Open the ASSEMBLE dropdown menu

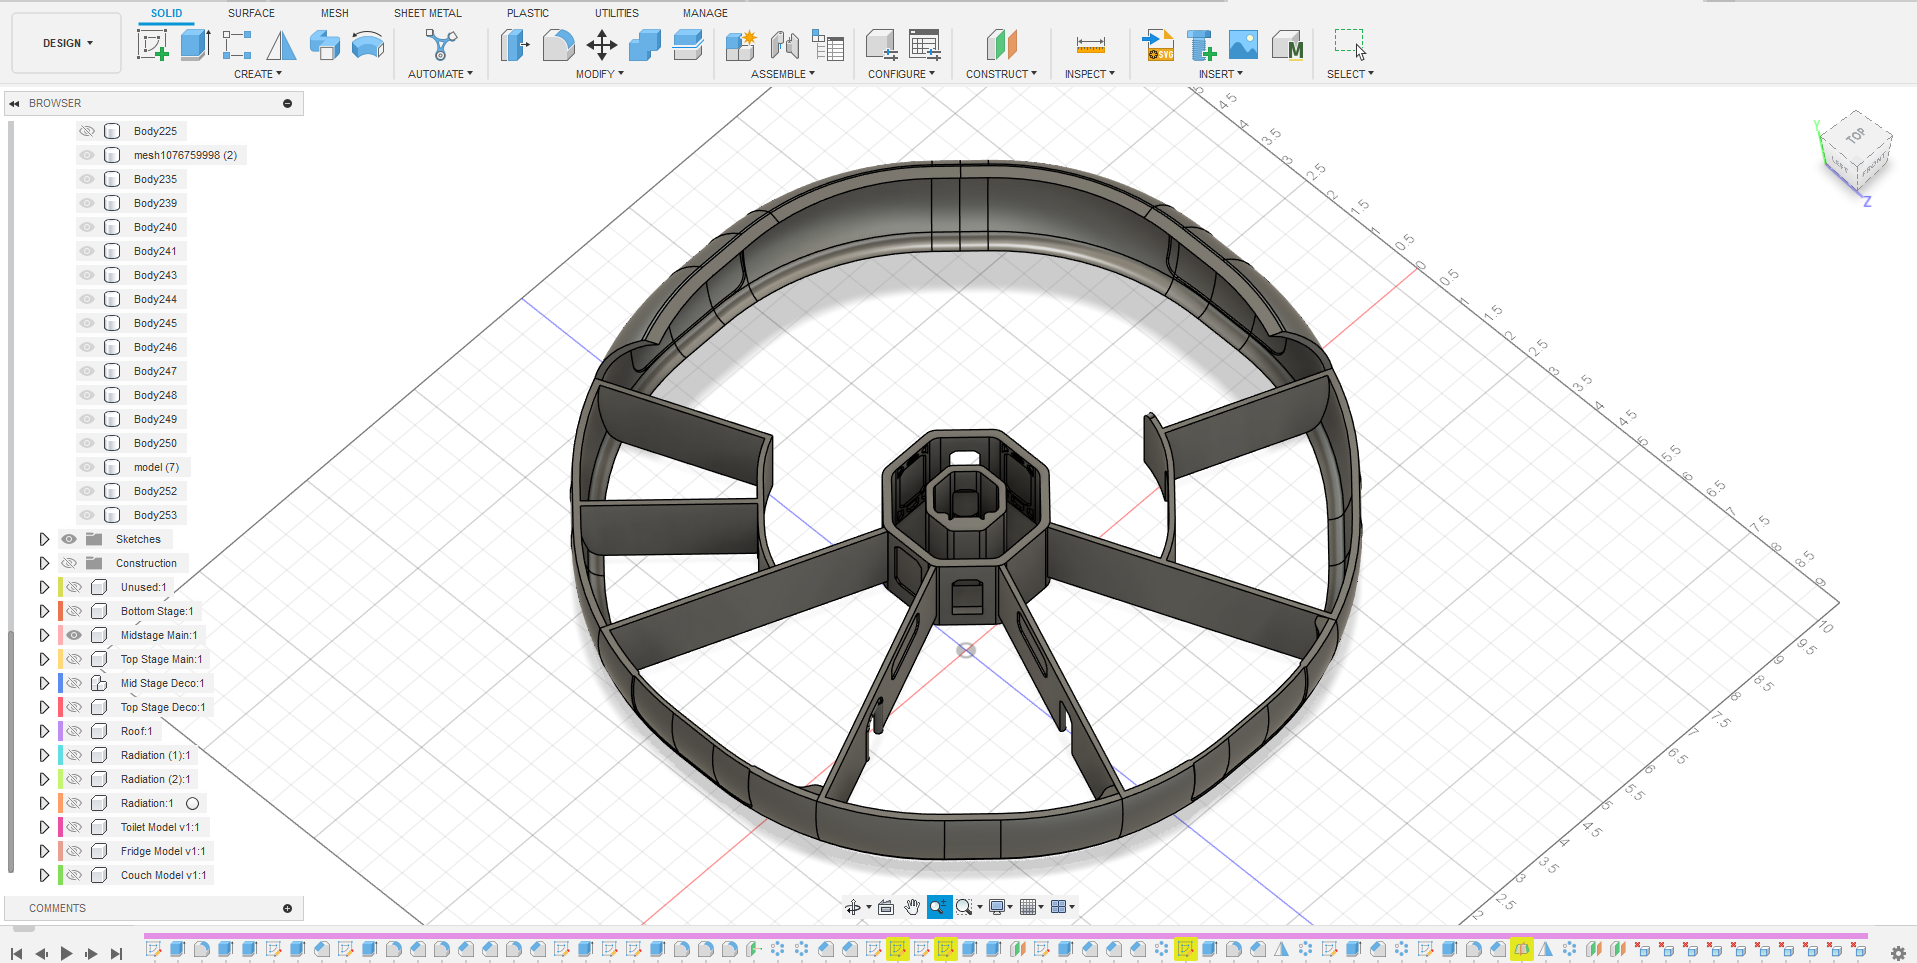click(x=783, y=74)
